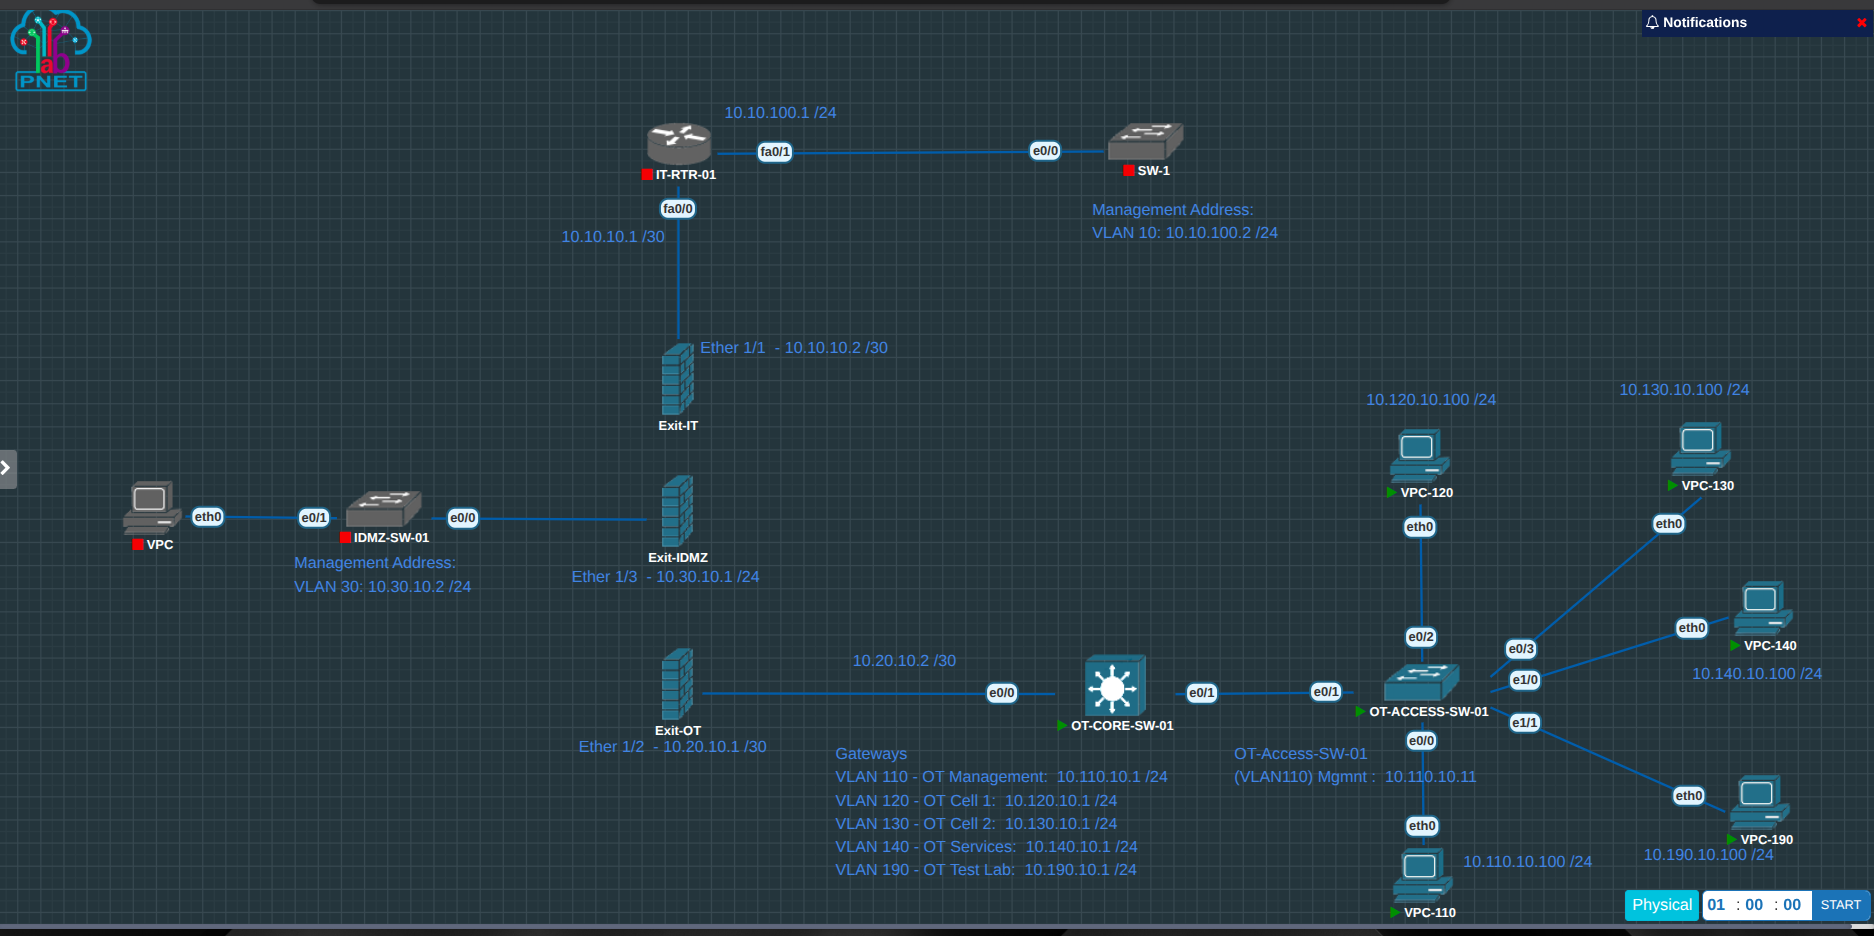
Task: Select '10.120.10.100 /24' address label
Action: tap(1431, 400)
